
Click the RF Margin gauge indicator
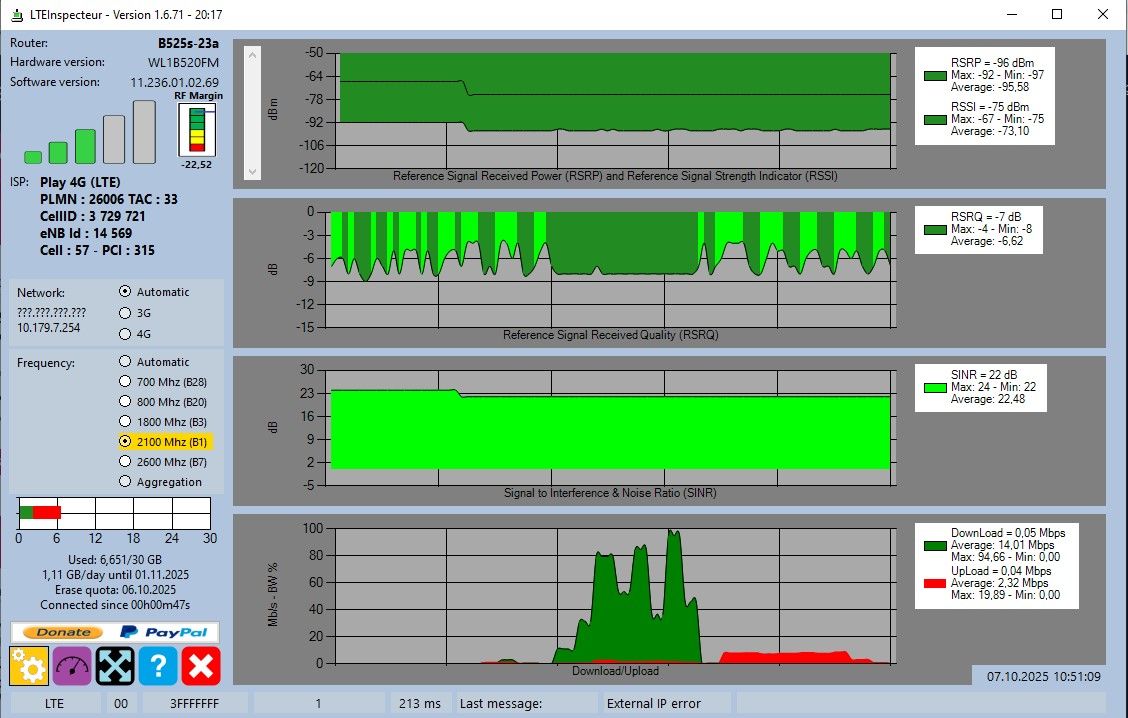197,130
